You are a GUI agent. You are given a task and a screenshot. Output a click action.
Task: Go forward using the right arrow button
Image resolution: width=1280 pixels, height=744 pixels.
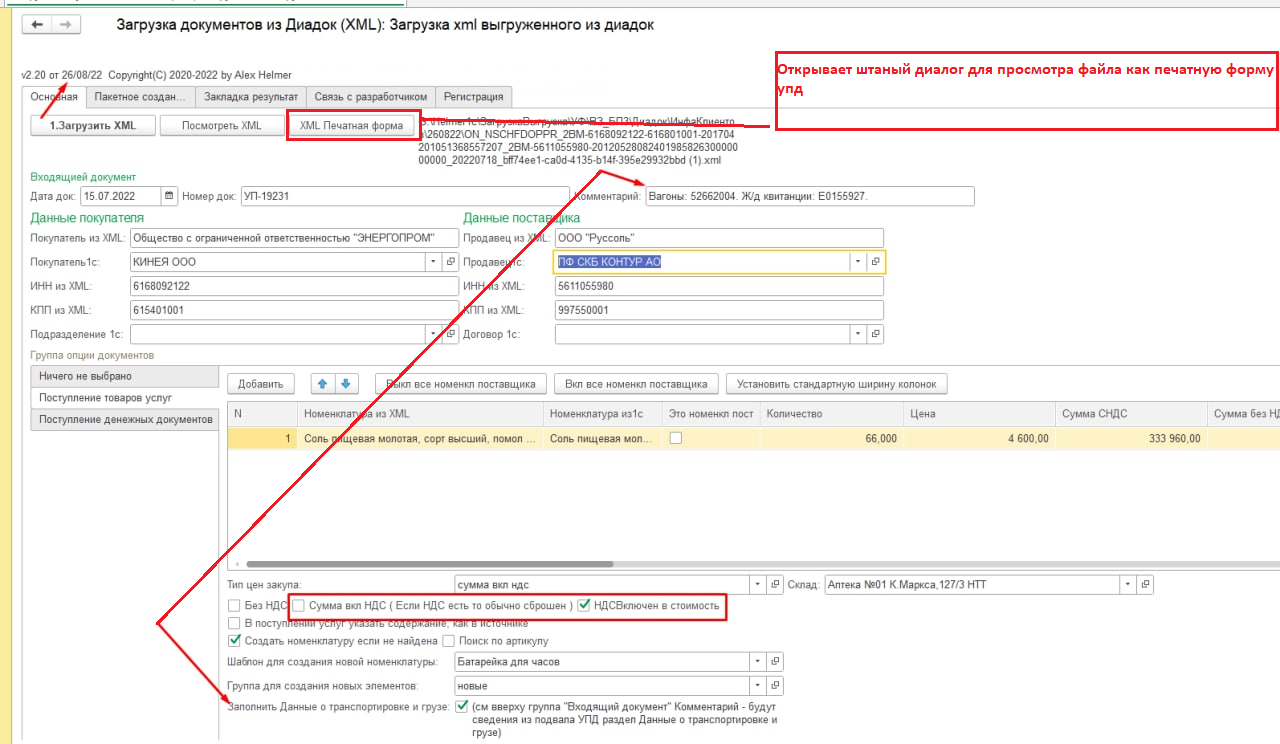[x=65, y=25]
